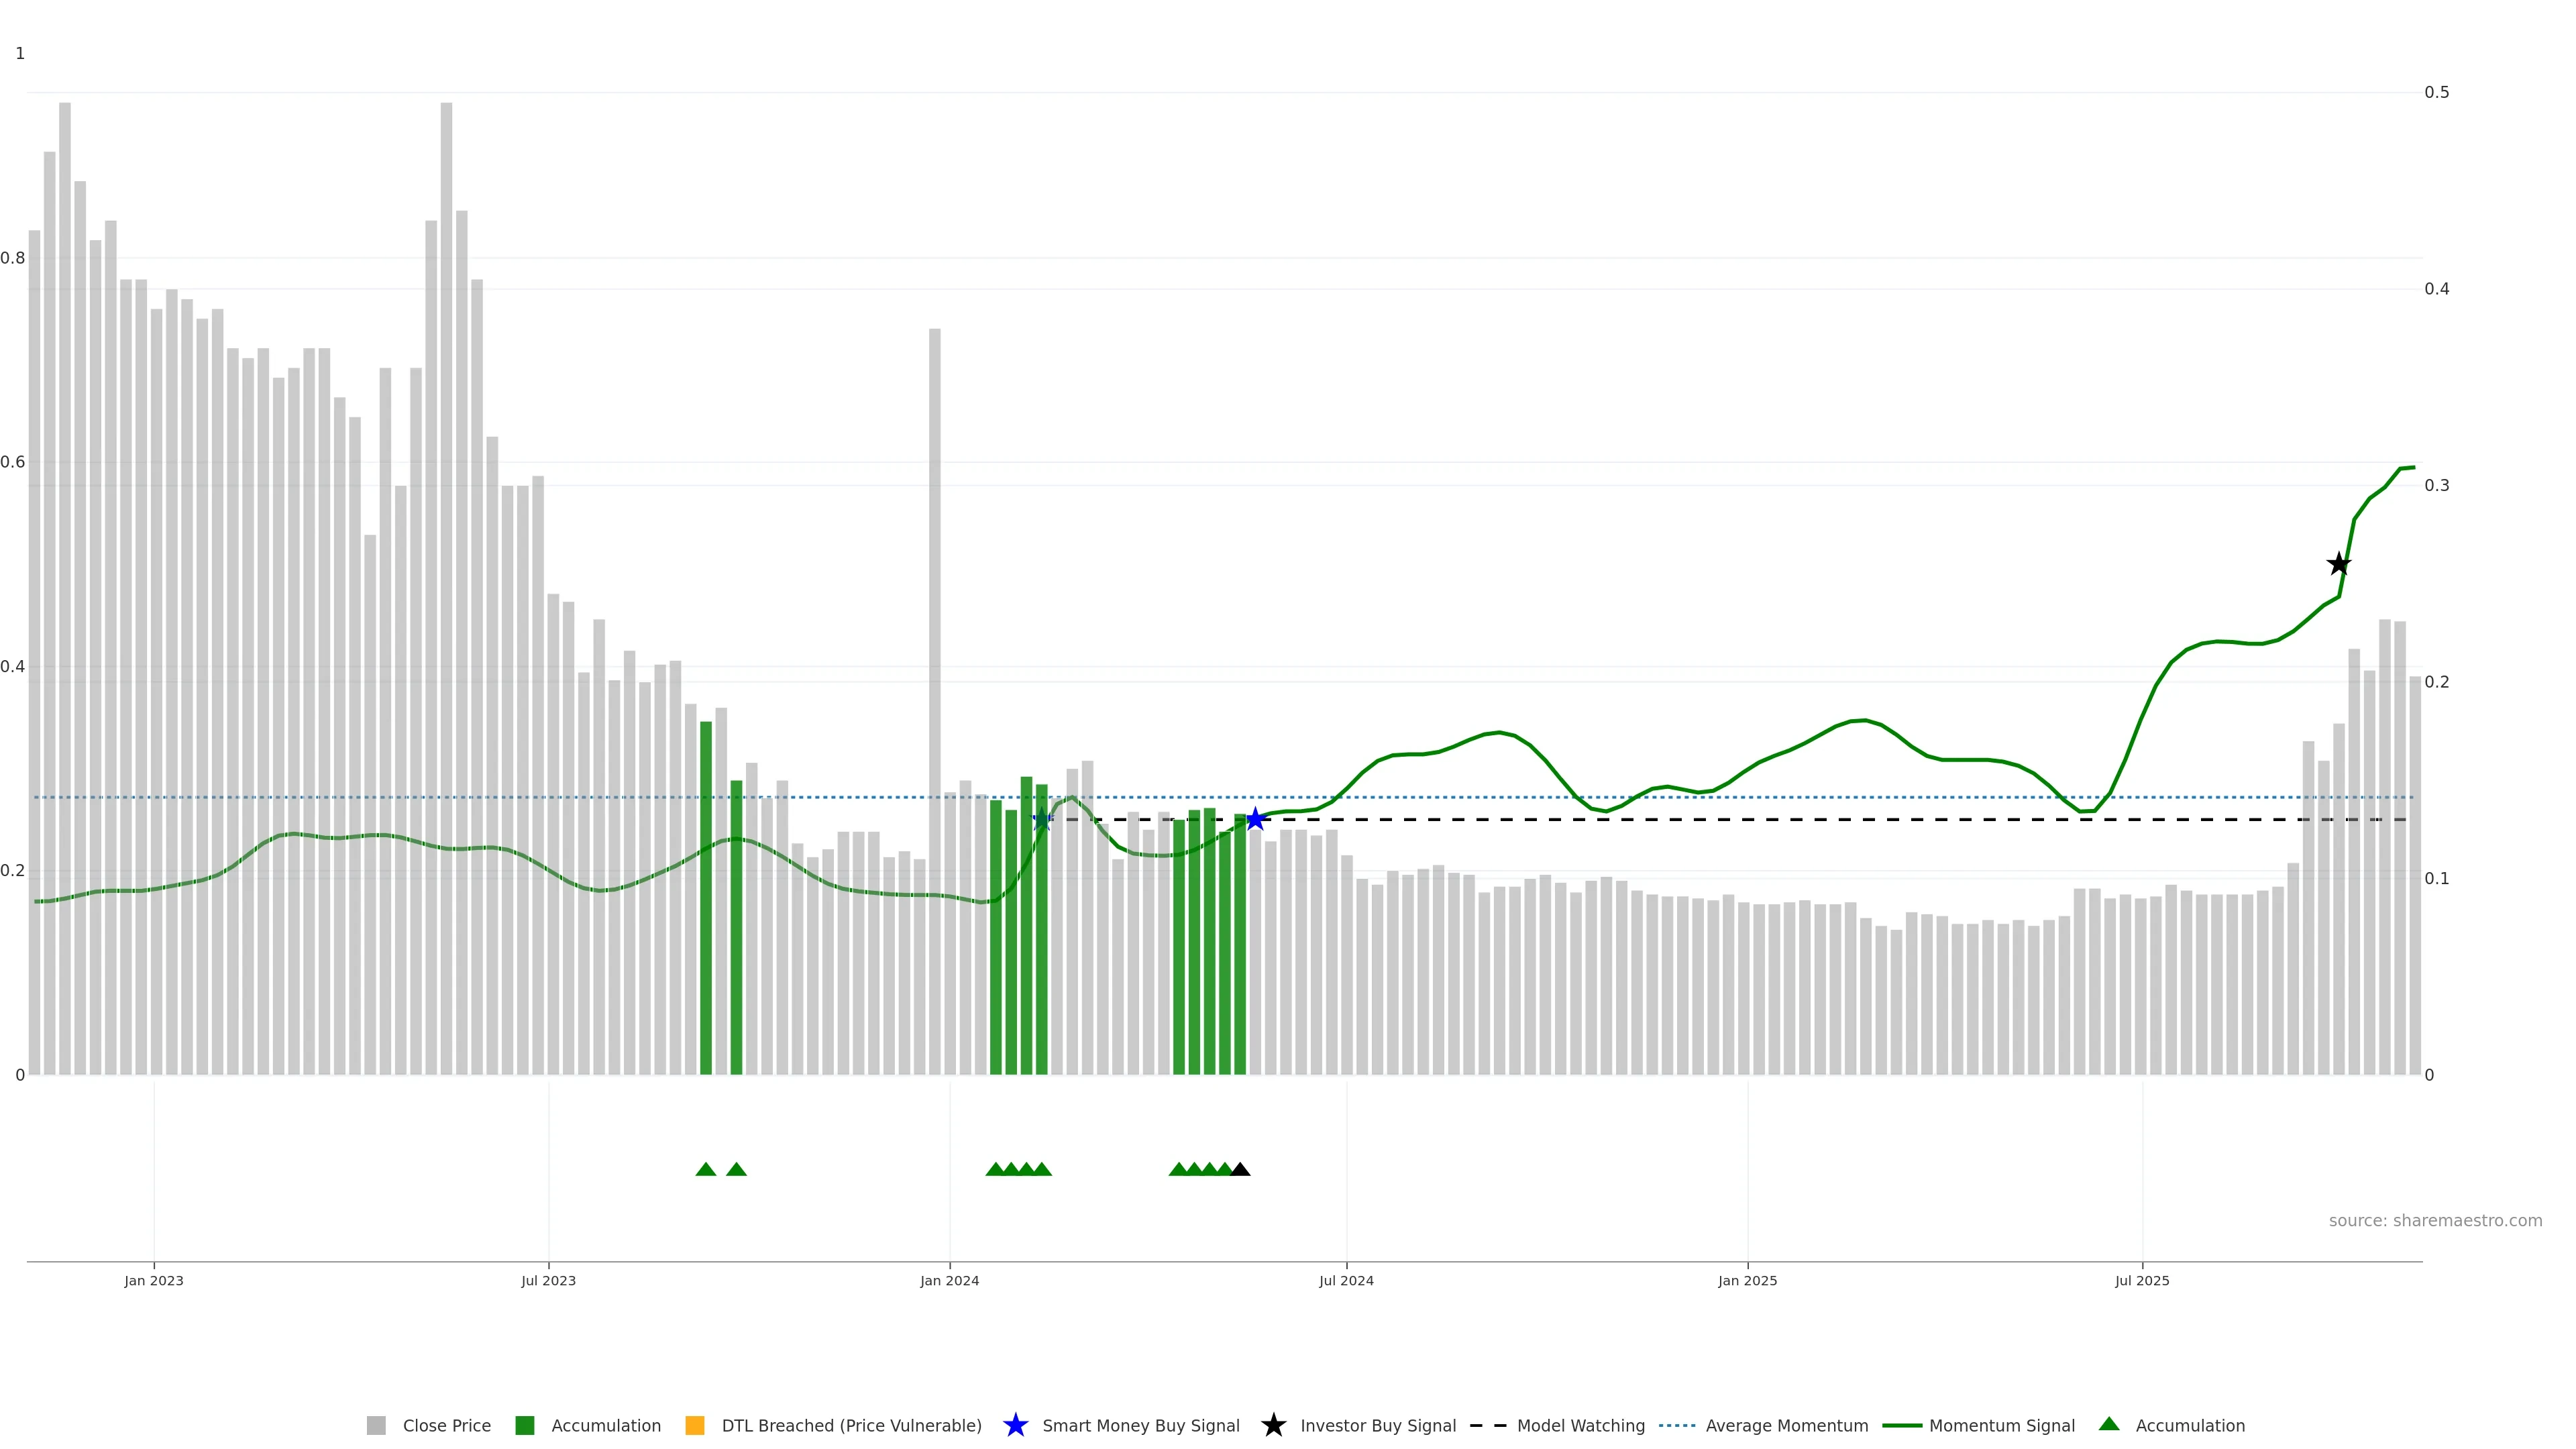Toggle the Average Momentum legend label
2576x1449 pixels.
pos(1786,1425)
